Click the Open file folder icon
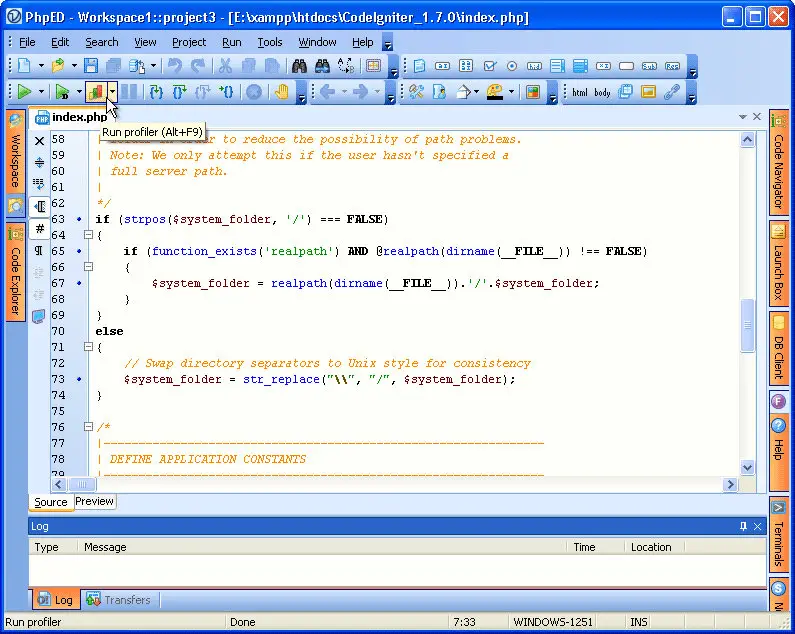This screenshot has height=634, width=795. pos(58,65)
